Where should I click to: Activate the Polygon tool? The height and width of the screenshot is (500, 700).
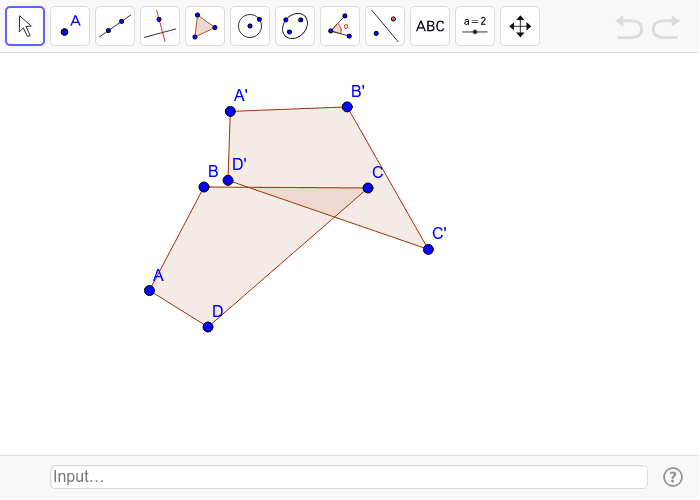pos(205,26)
